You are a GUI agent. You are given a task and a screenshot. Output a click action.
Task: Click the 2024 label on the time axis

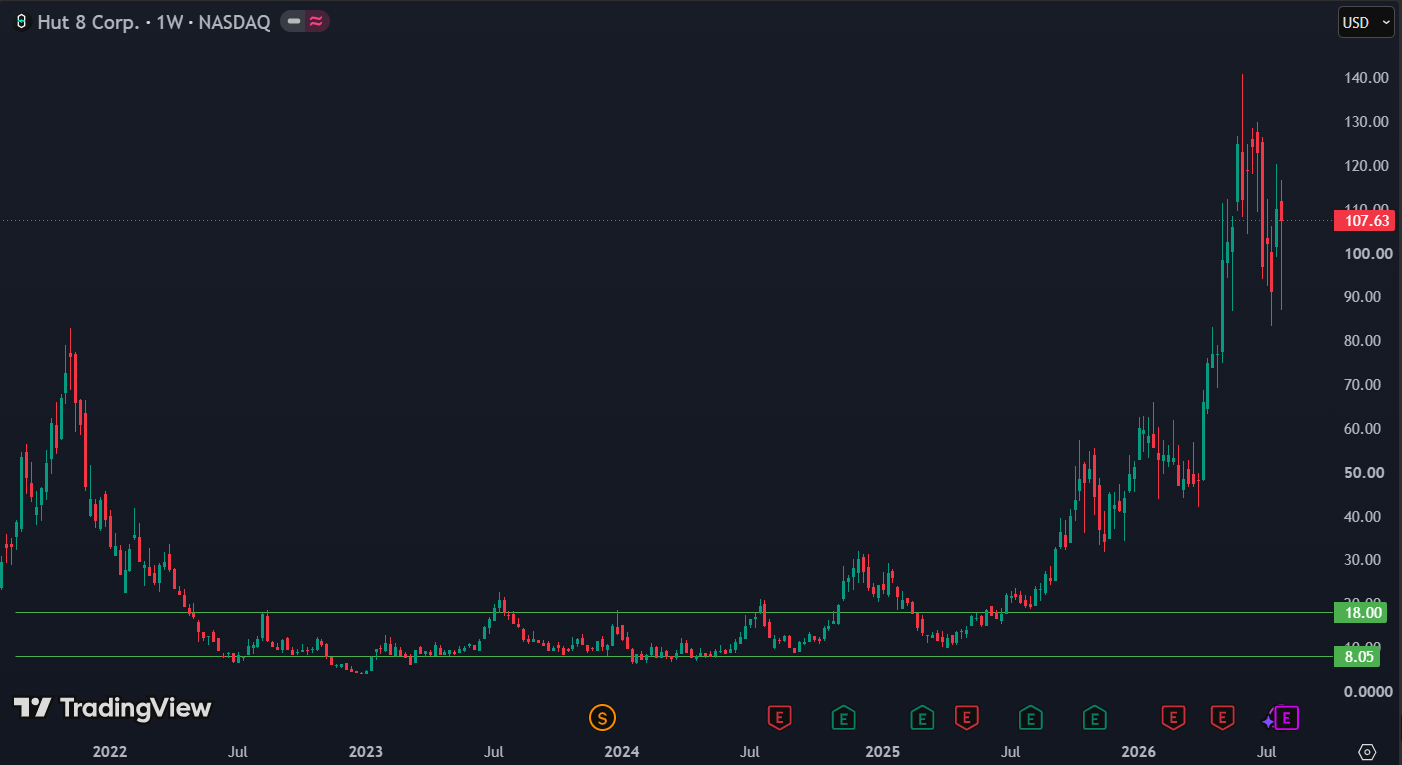622,752
